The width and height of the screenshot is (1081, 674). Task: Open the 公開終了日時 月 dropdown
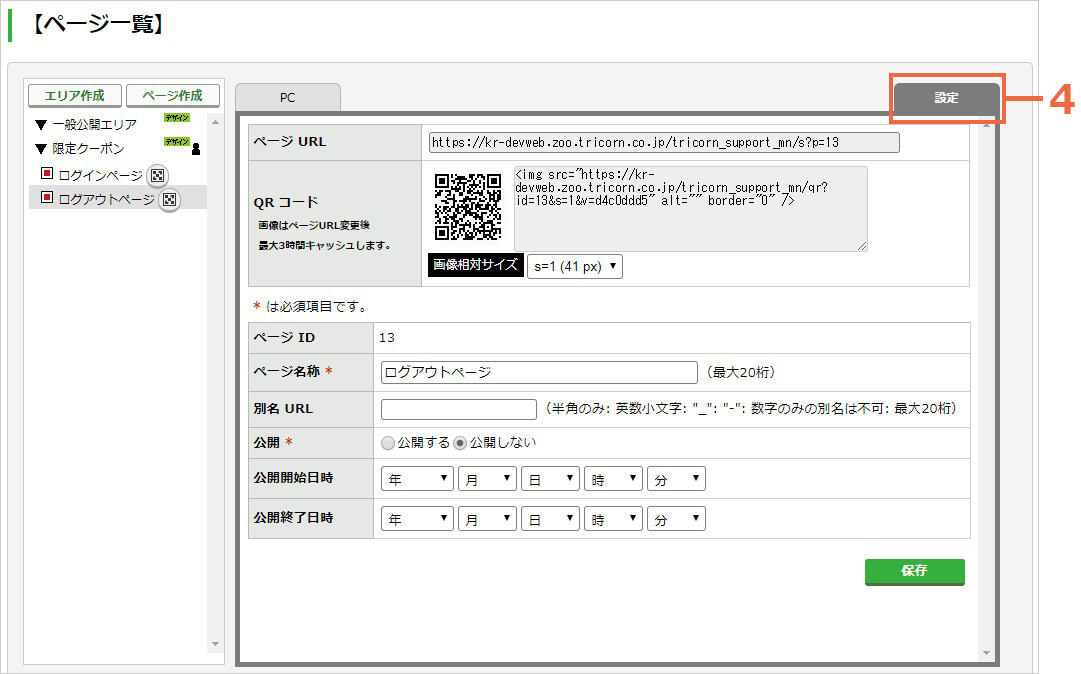tap(487, 519)
